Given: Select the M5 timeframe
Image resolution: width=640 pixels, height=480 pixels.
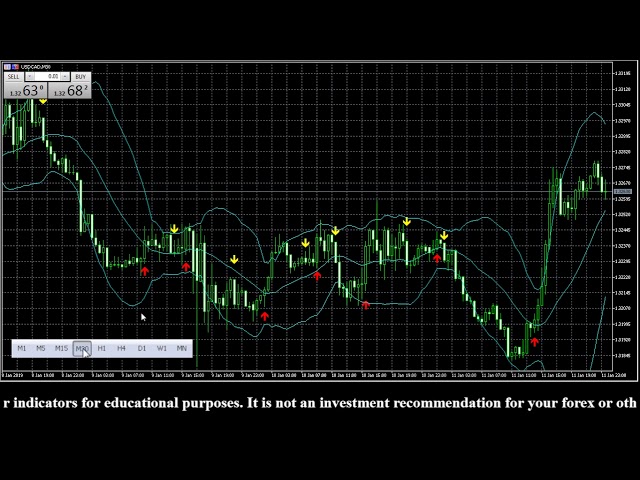Looking at the screenshot, I should 41,348.
